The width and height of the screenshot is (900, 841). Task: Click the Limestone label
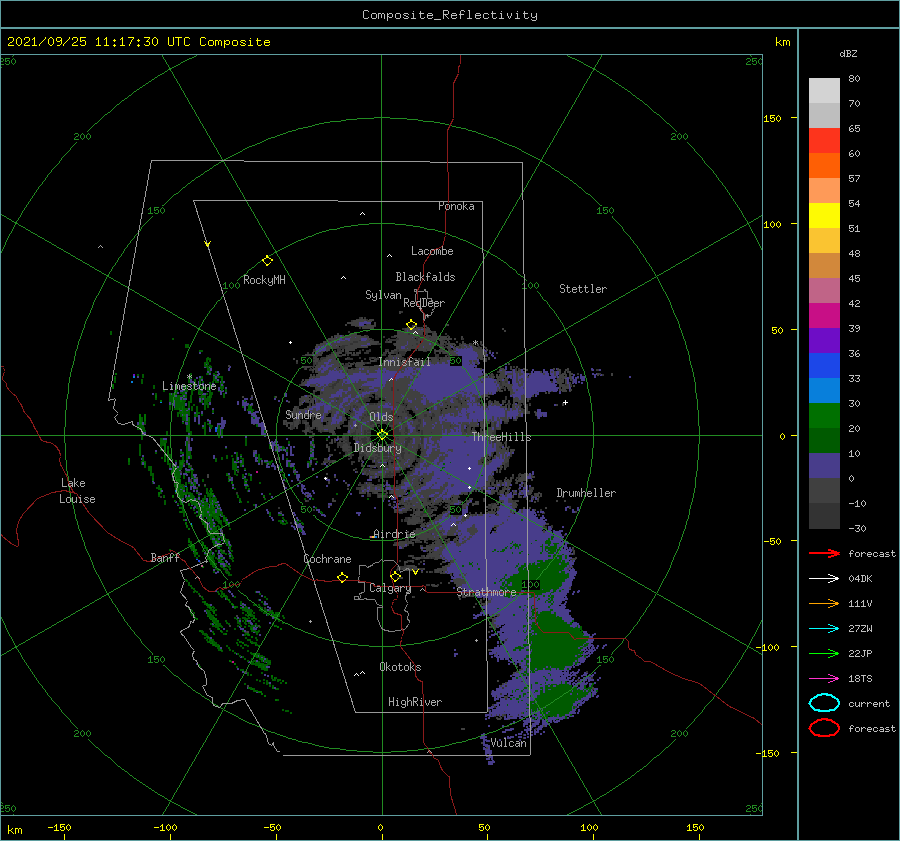189,386
